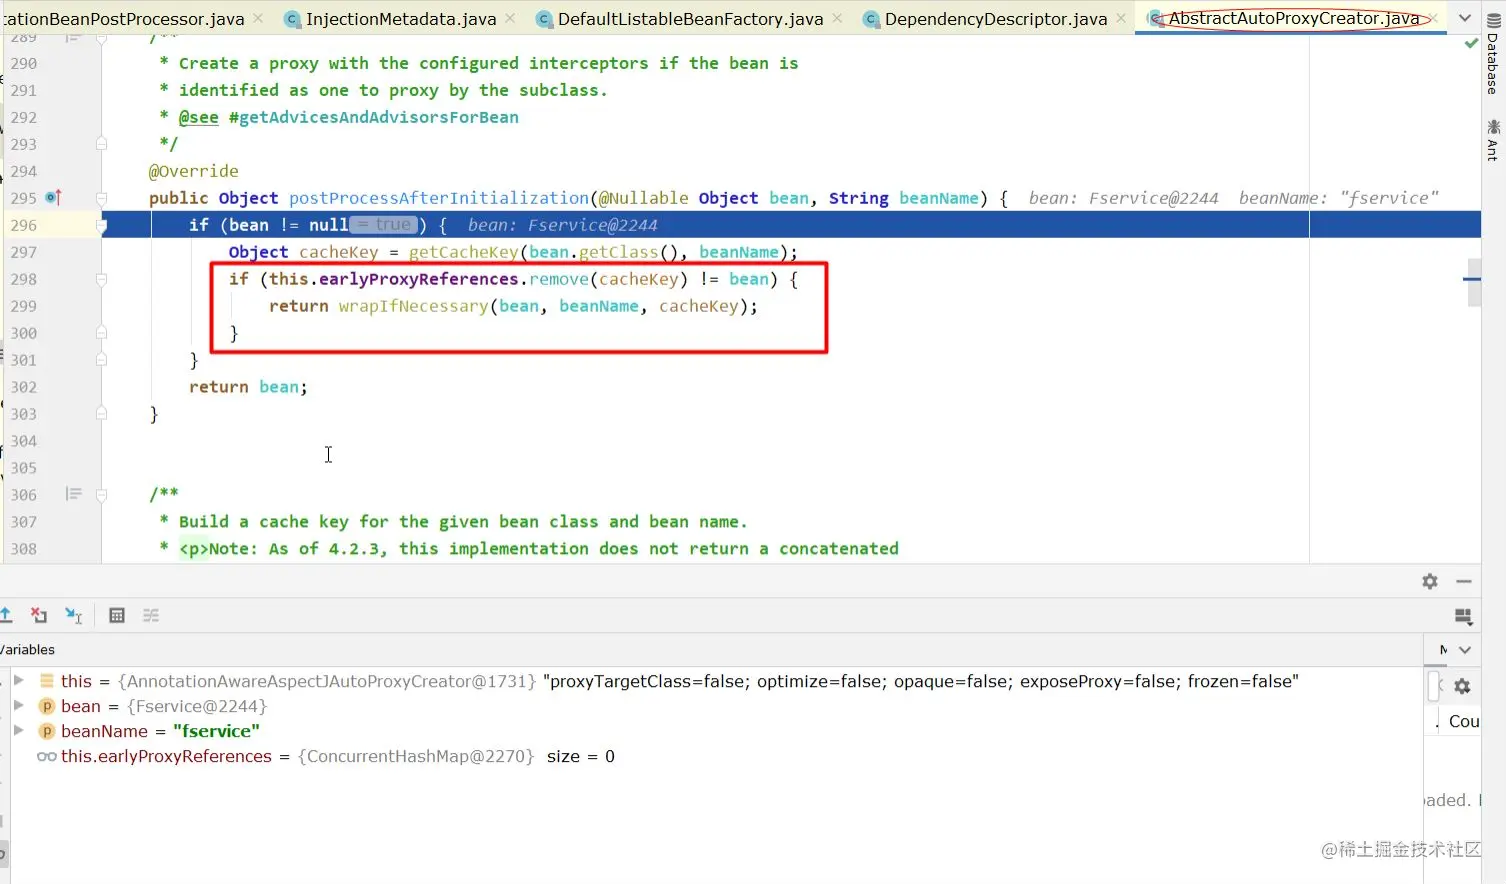This screenshot has width=1506, height=884.
Task: Click the Drop Frame debugger icon
Action: [39, 615]
